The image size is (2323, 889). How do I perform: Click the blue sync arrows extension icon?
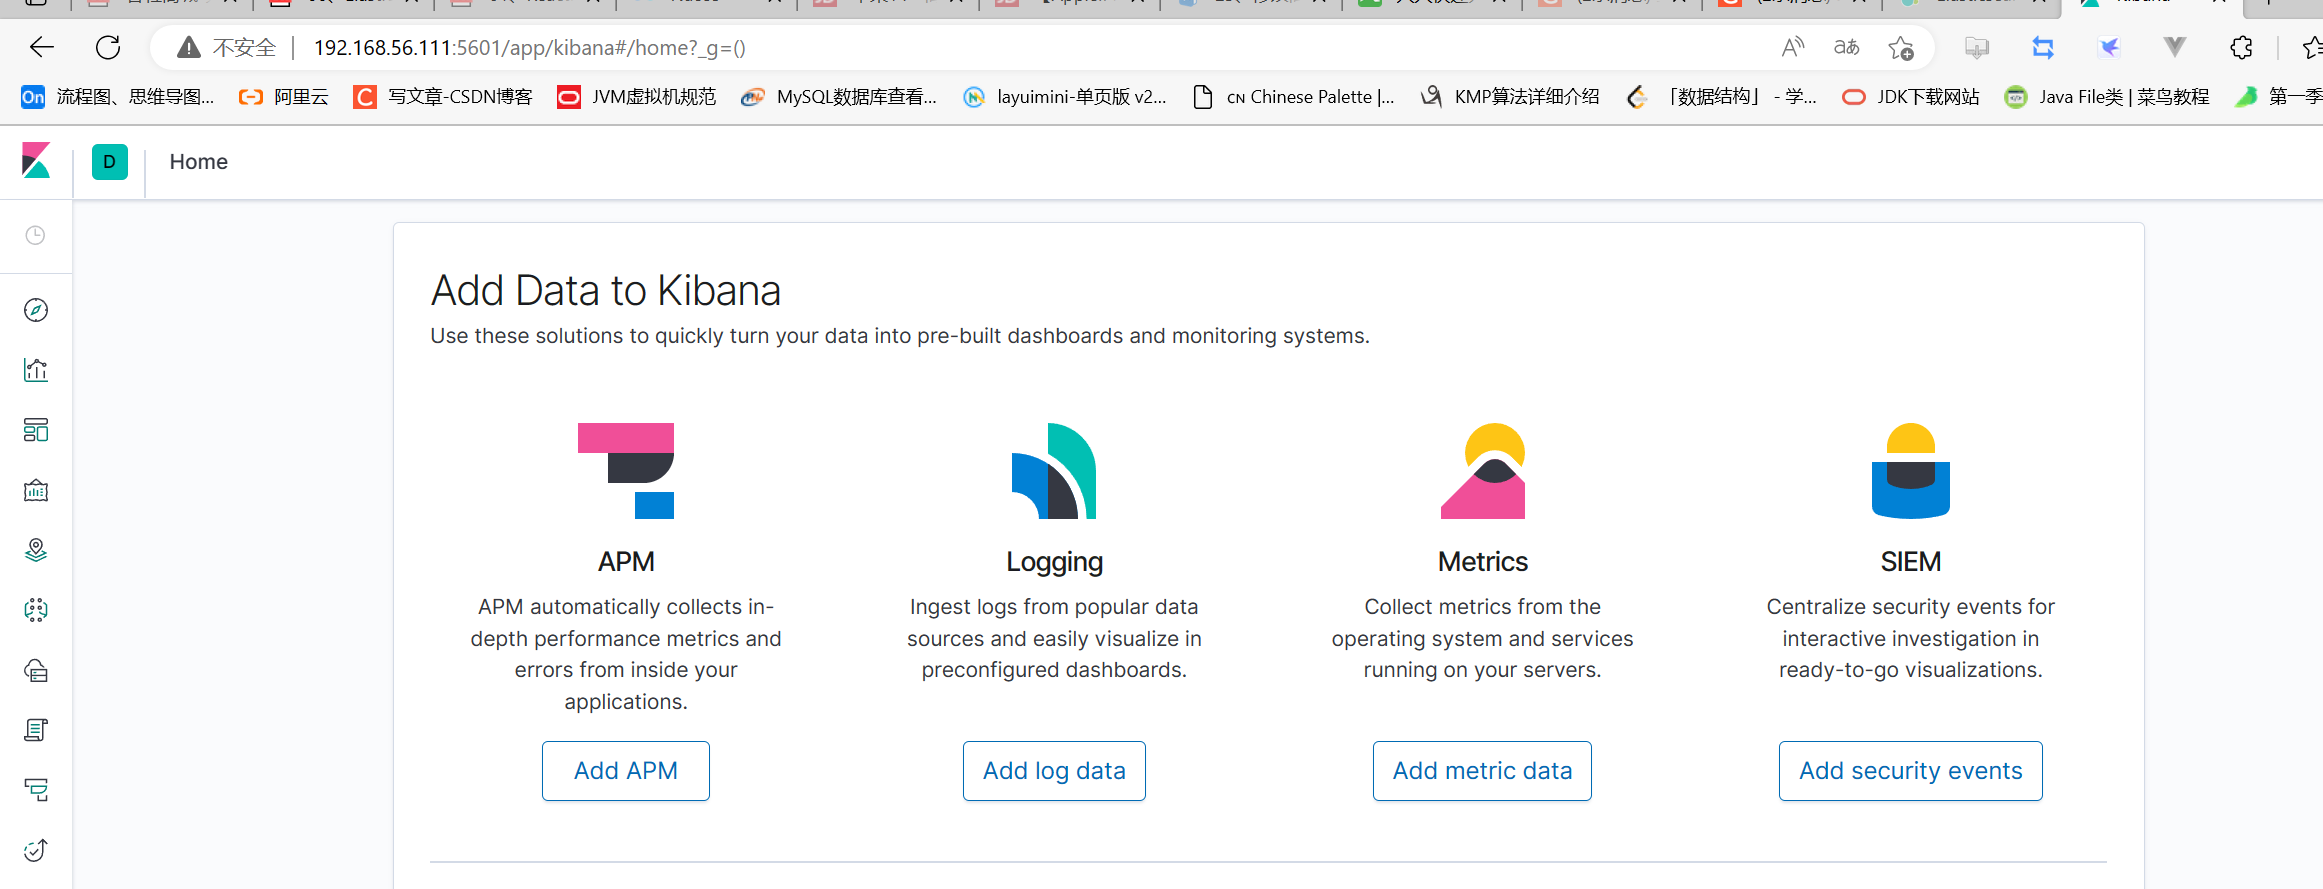(2042, 47)
